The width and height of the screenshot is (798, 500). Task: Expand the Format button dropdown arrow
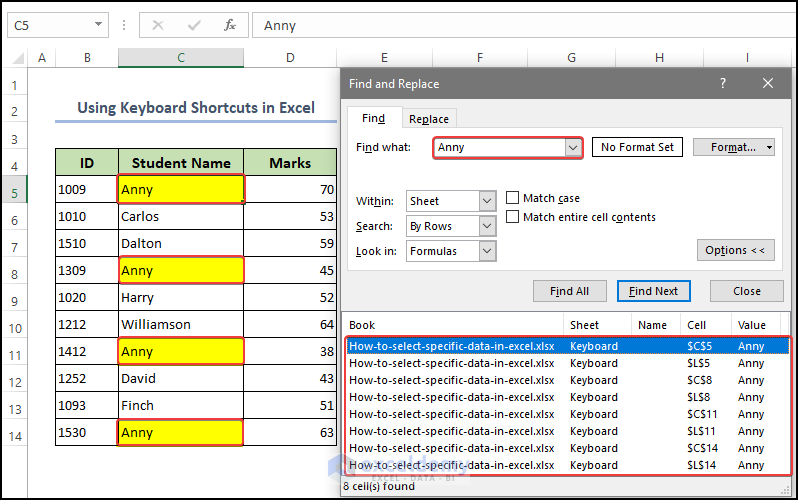(769, 147)
